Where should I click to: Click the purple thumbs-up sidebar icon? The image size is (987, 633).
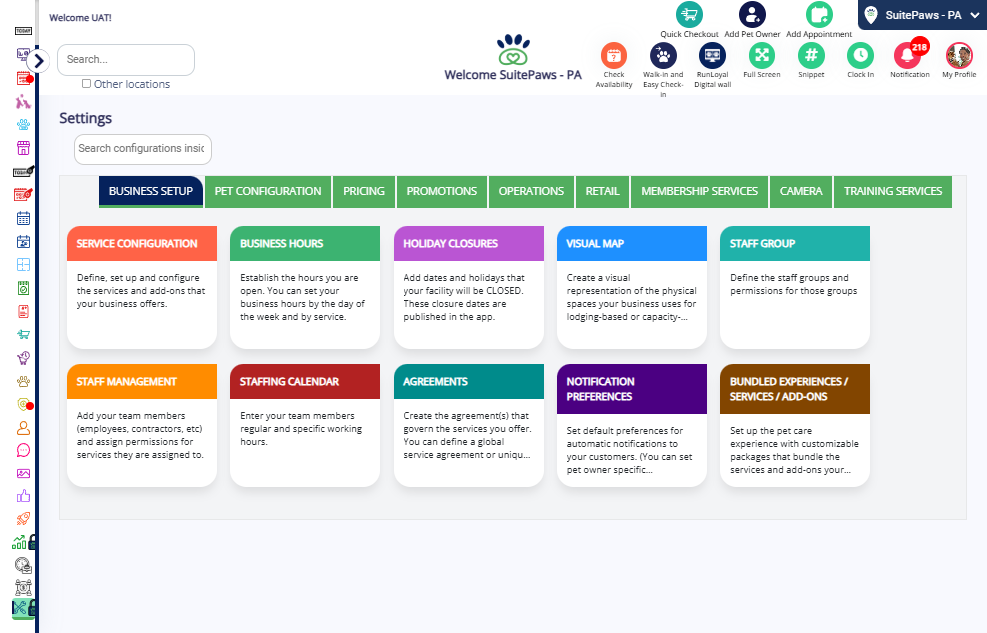pyautogui.click(x=23, y=496)
